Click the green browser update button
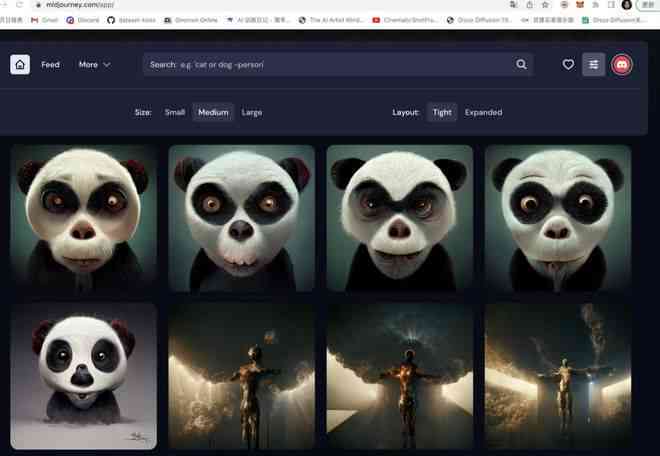 click(649, 5)
